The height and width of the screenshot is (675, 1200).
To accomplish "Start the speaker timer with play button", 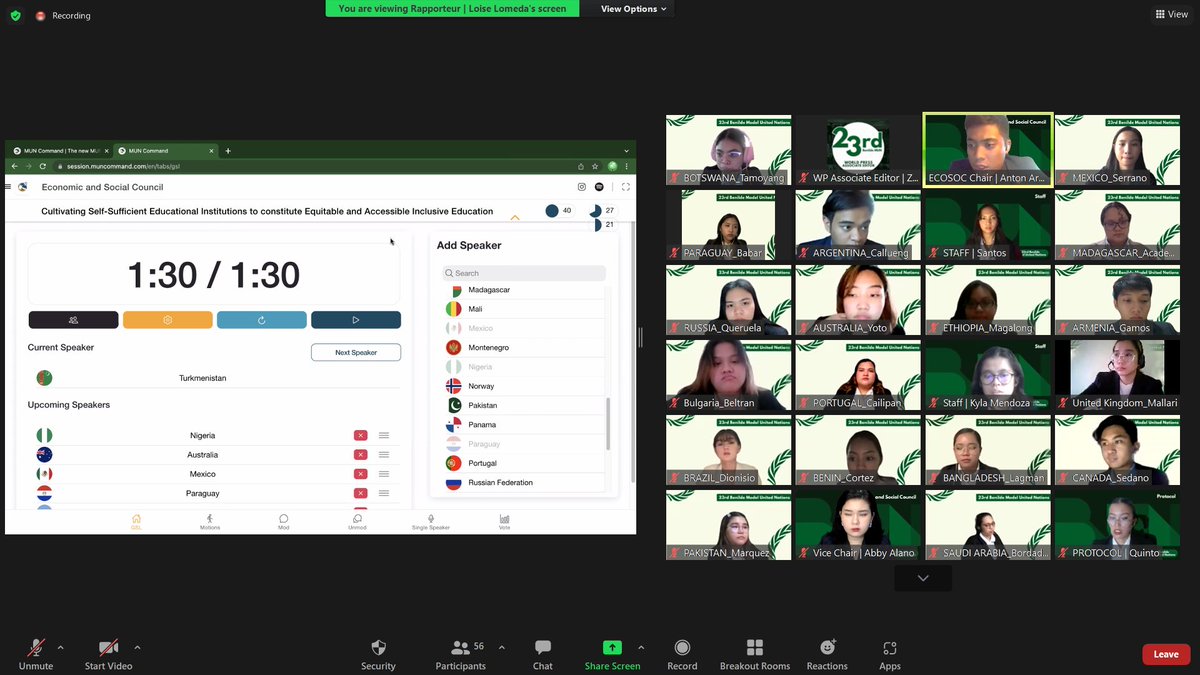I will click(x=355, y=320).
